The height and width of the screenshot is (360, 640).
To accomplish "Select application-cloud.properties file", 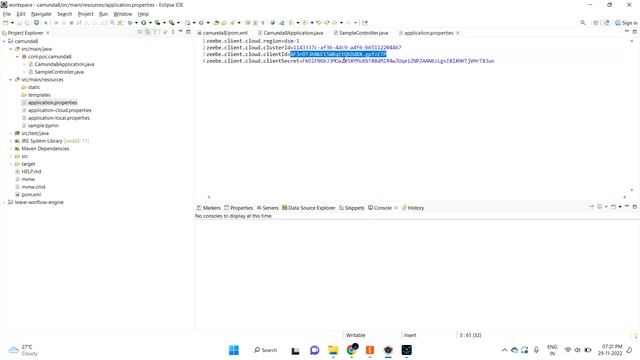I will pyautogui.click(x=60, y=110).
